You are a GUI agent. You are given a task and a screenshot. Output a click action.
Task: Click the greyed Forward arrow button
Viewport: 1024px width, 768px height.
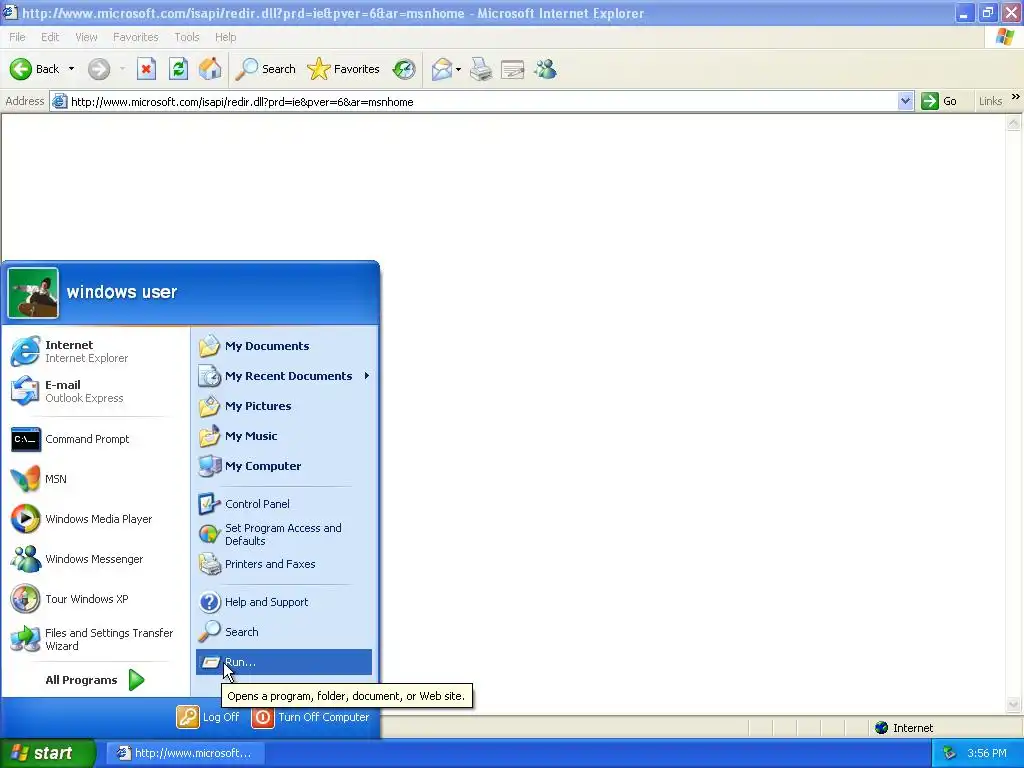(99, 69)
